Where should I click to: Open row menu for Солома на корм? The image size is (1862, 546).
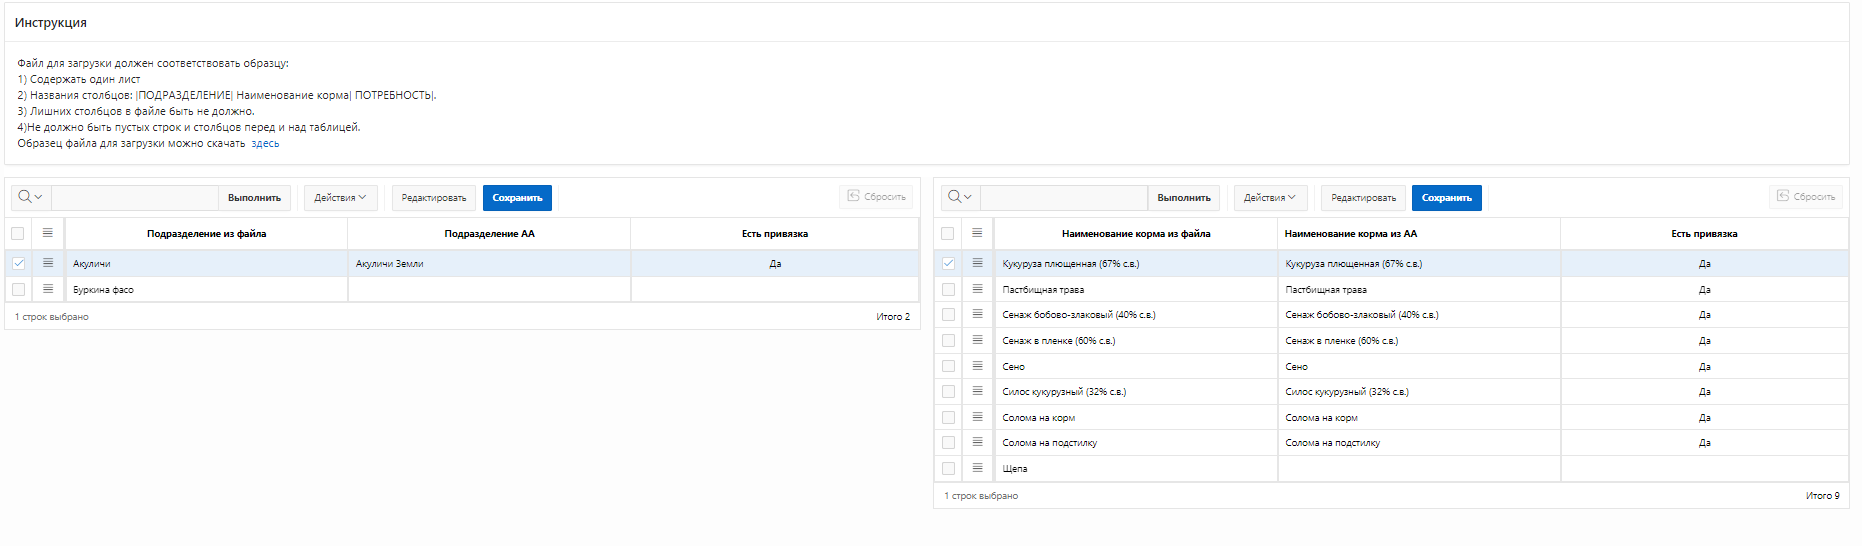pos(977,417)
